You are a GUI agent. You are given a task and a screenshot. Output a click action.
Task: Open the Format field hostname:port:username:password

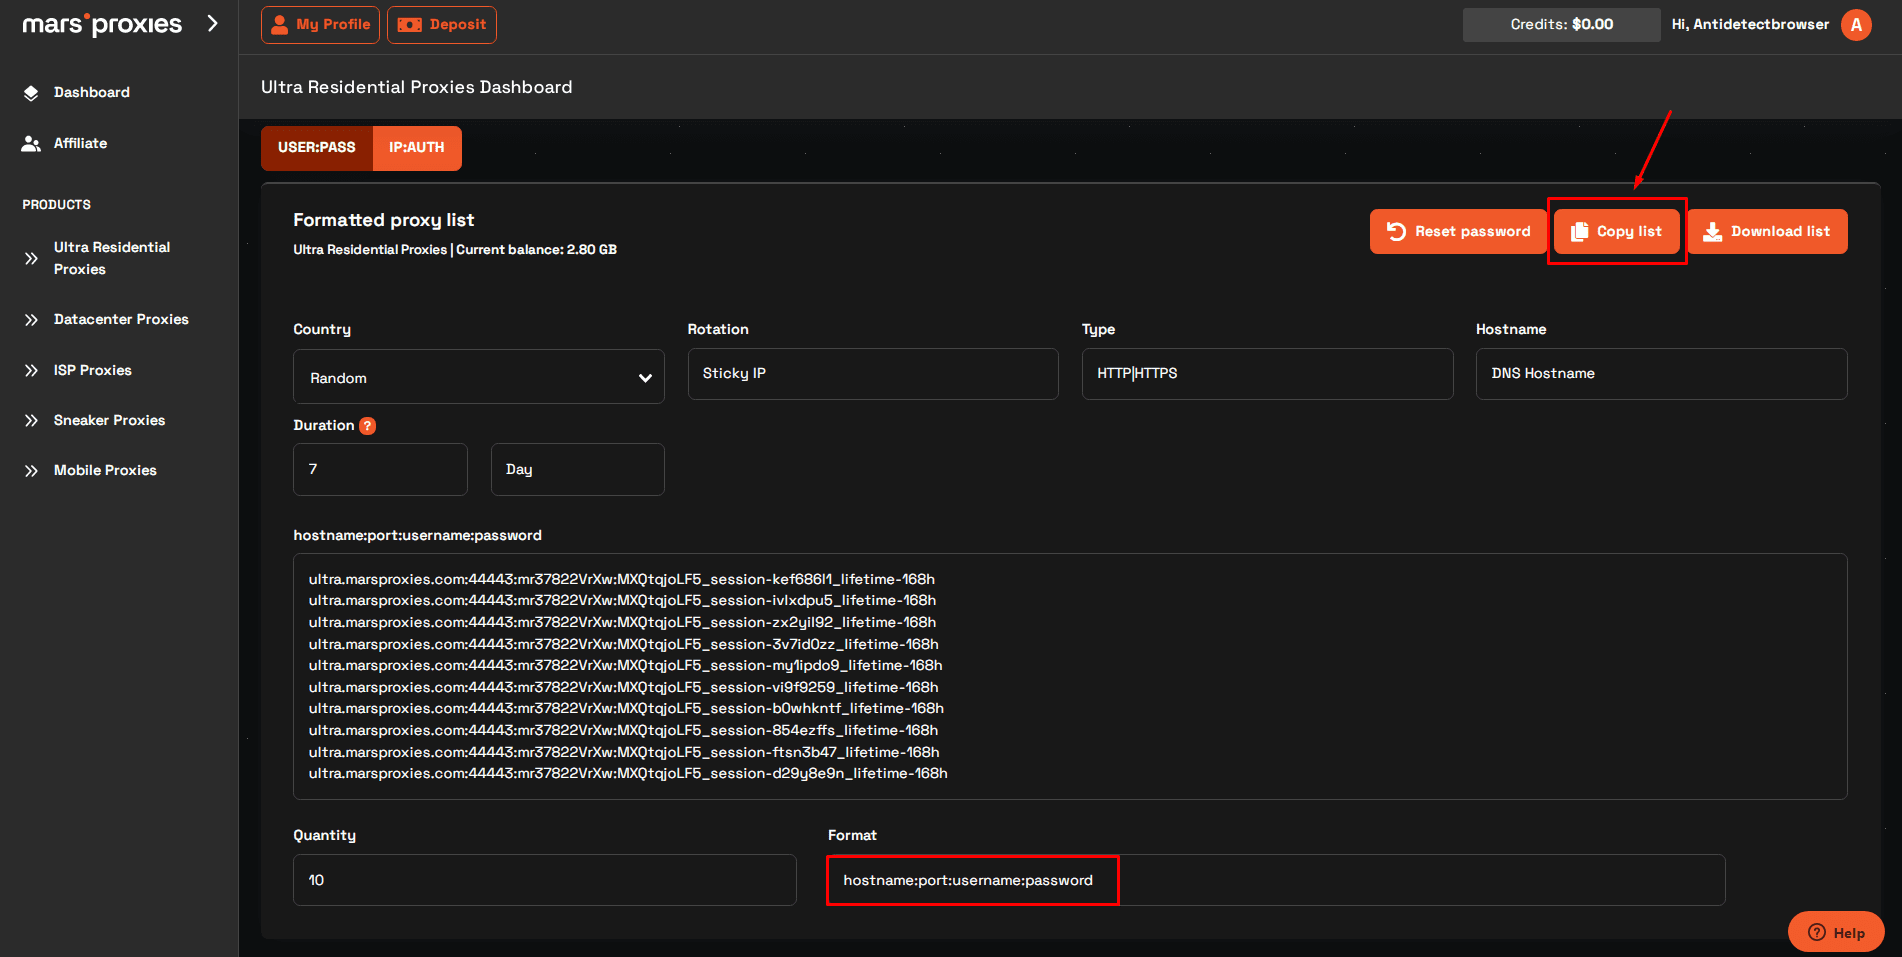pyautogui.click(x=1276, y=880)
